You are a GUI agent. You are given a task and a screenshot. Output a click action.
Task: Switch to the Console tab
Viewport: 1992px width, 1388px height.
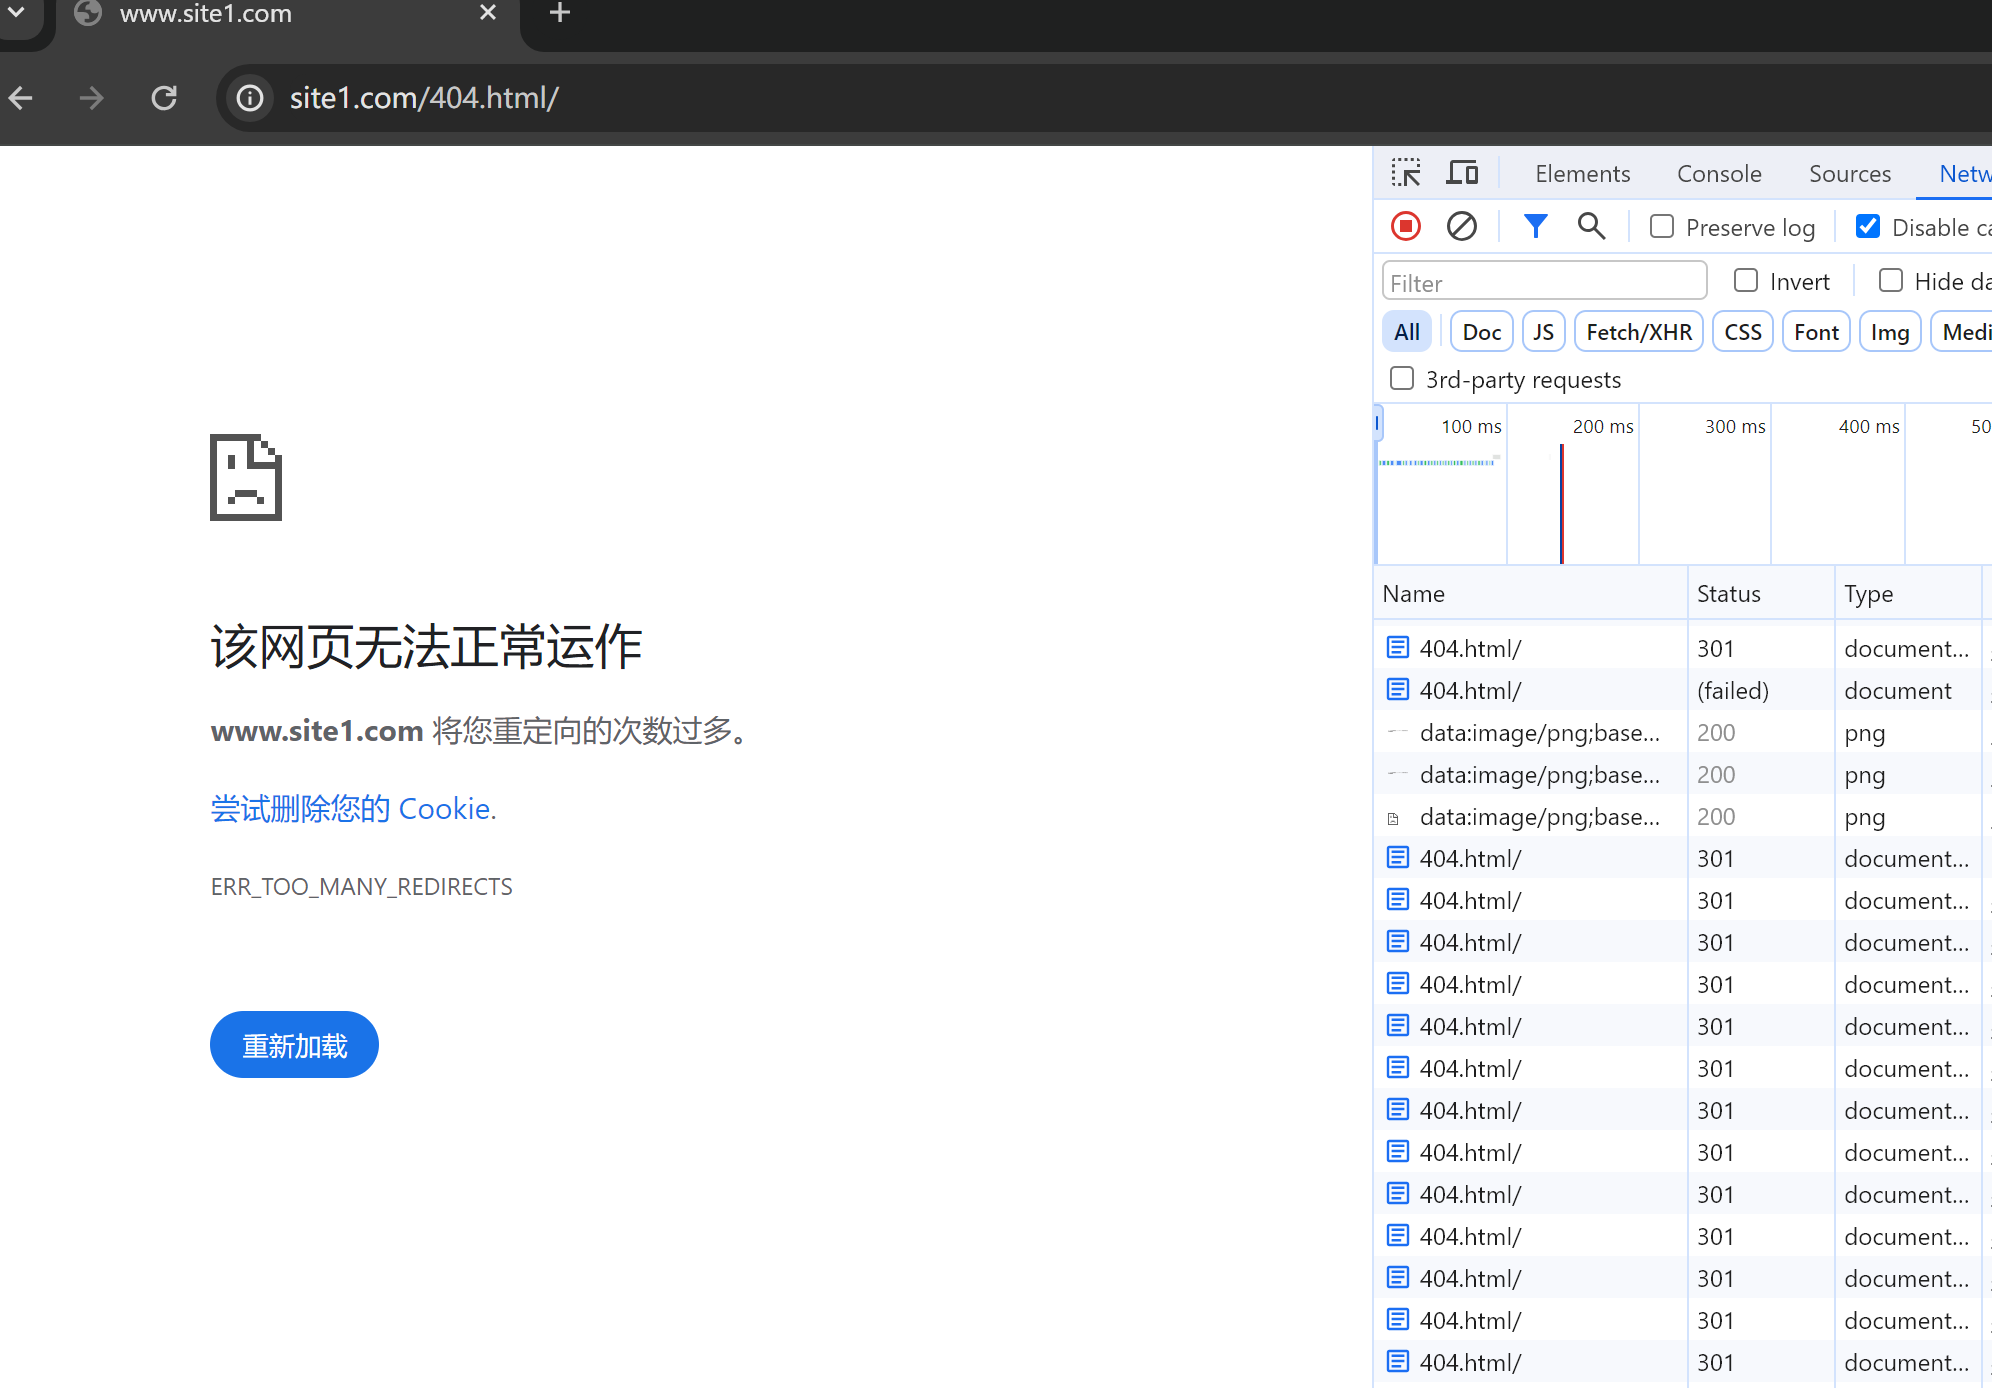(x=1718, y=174)
